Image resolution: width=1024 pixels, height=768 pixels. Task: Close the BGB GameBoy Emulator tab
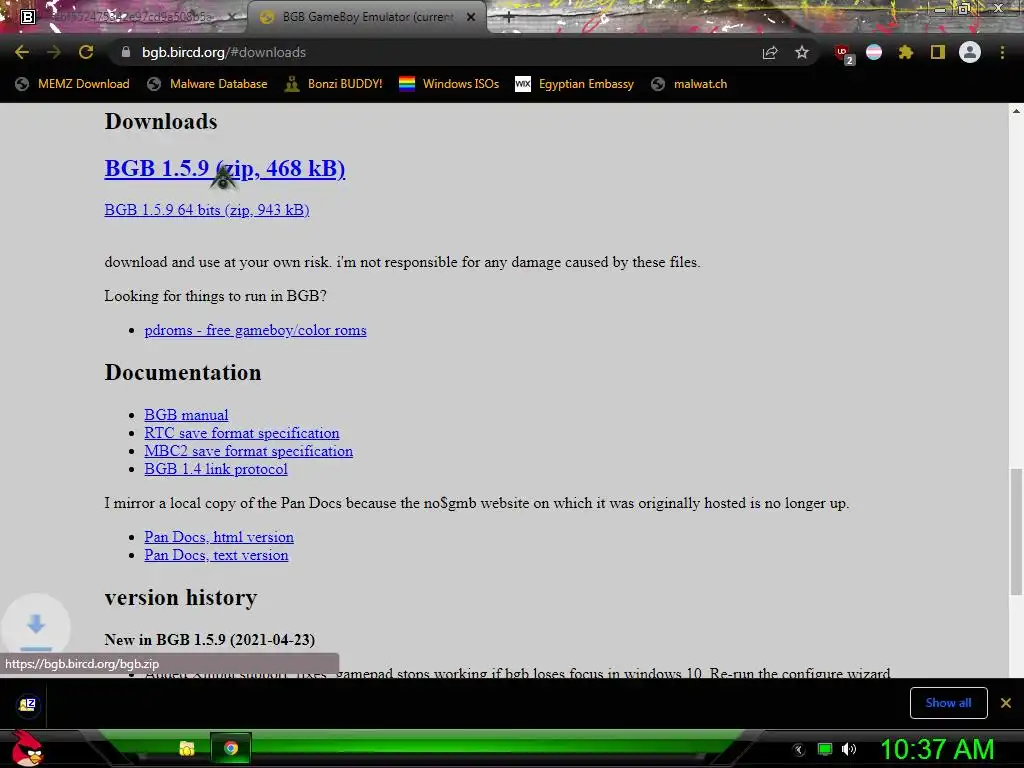click(471, 17)
